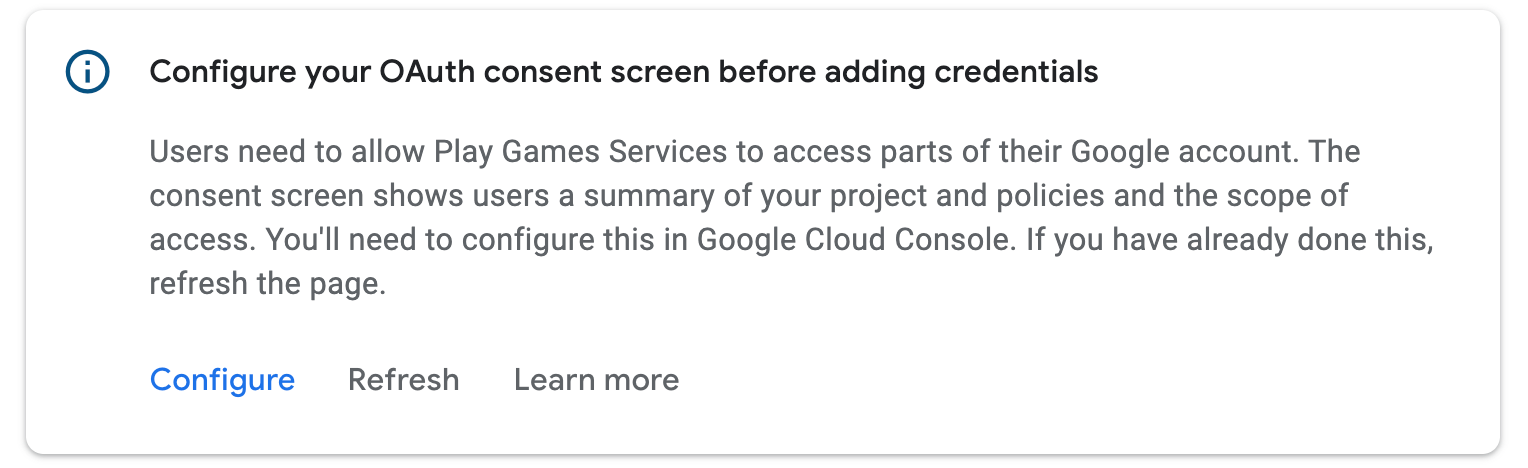Open the Configure link
Image resolution: width=1528 pixels, height=468 pixels.
222,380
